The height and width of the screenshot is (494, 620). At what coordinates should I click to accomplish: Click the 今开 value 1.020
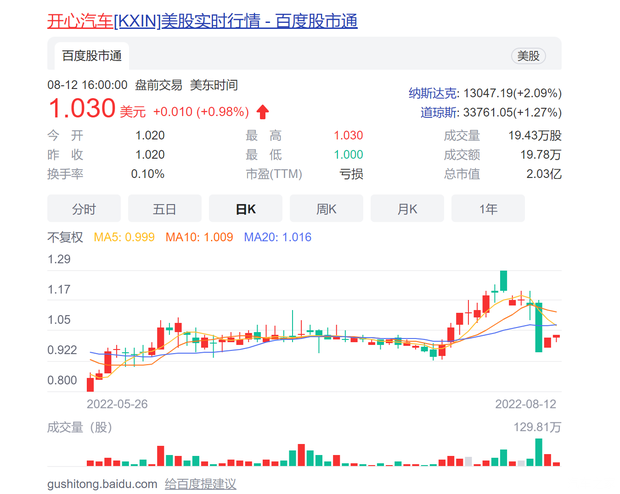pos(150,135)
